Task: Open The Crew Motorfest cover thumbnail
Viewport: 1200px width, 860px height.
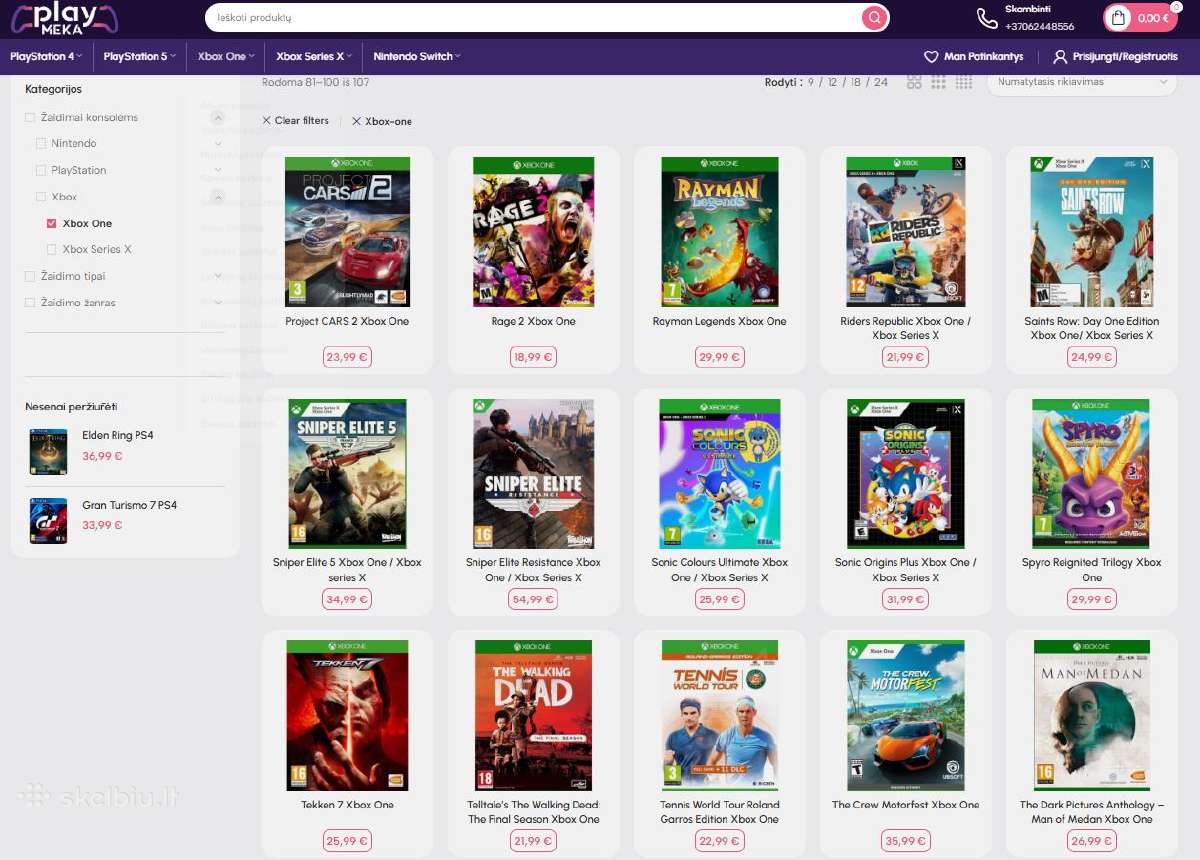Action: point(906,716)
